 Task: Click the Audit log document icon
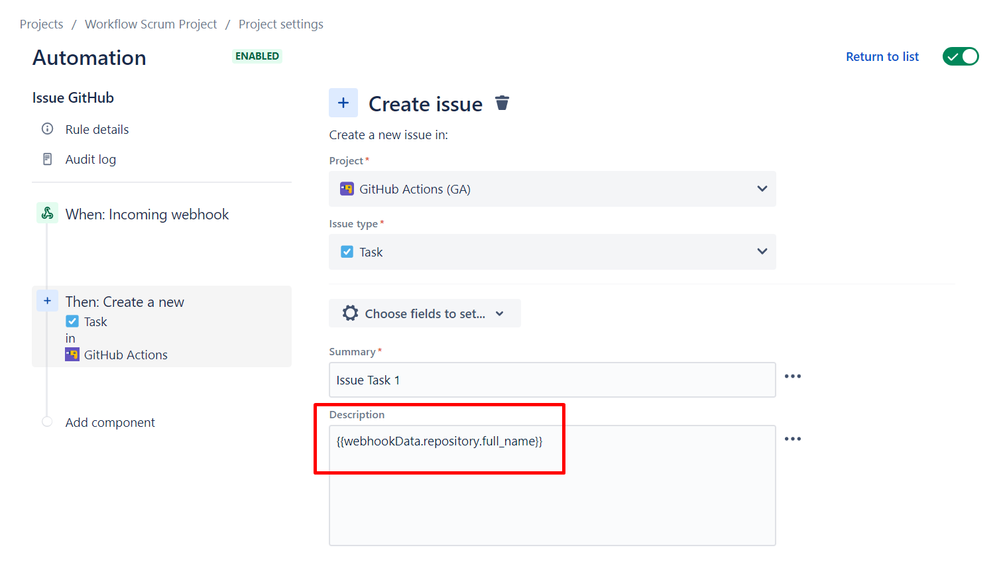pyautogui.click(x=47, y=159)
